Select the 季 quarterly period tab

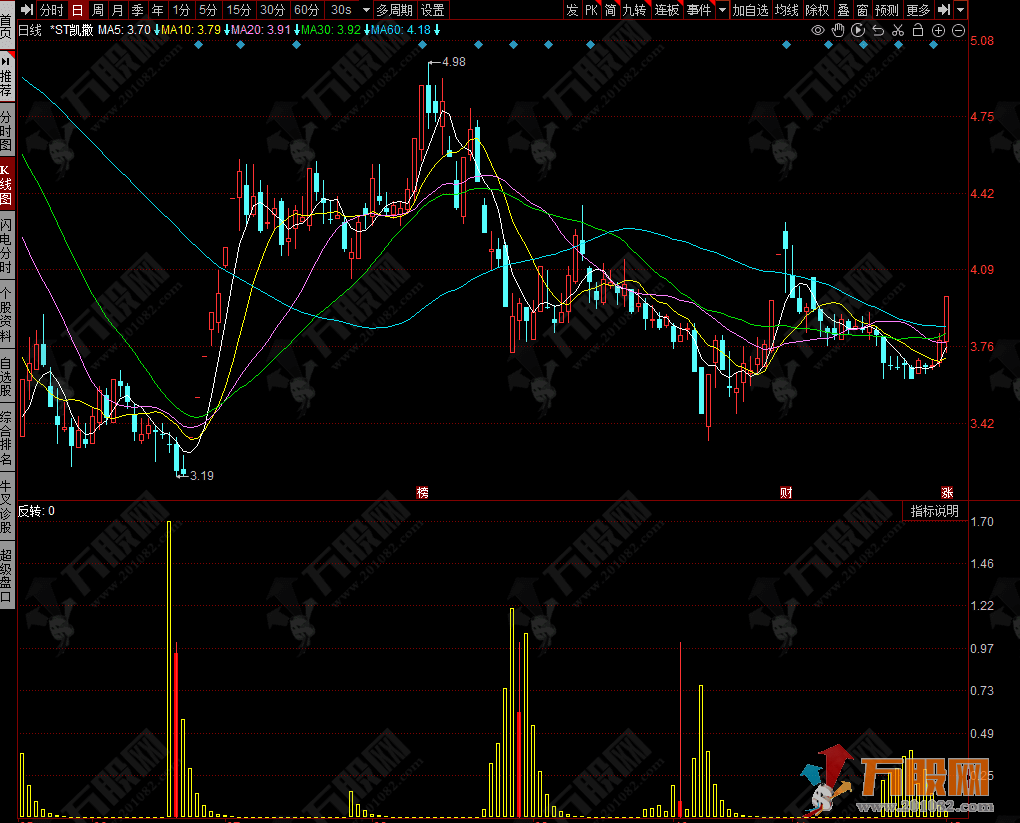click(137, 10)
